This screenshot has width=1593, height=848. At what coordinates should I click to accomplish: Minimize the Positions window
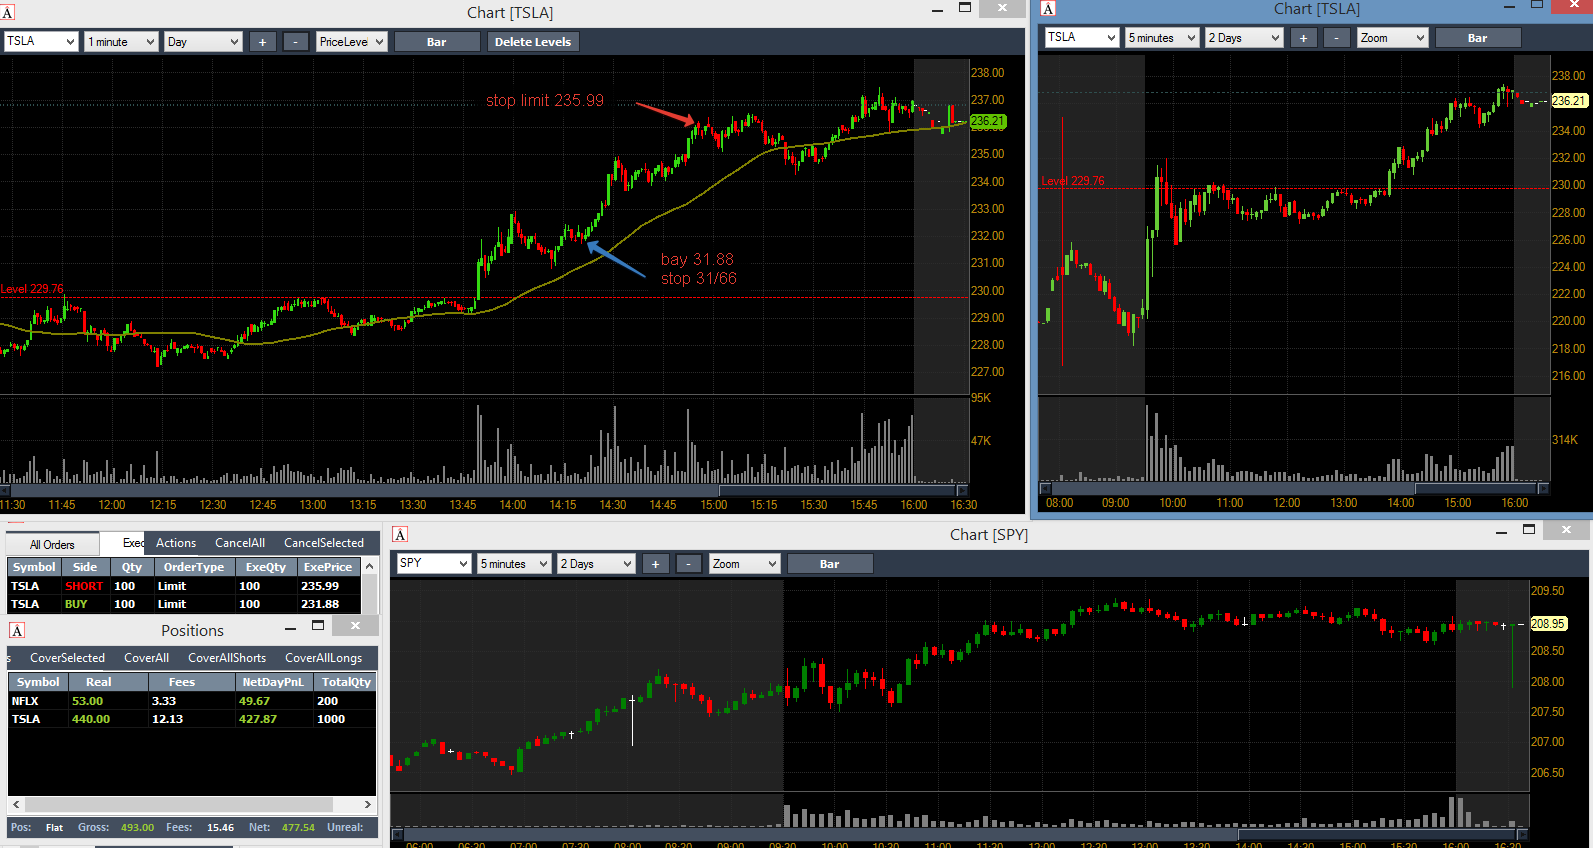point(290,628)
